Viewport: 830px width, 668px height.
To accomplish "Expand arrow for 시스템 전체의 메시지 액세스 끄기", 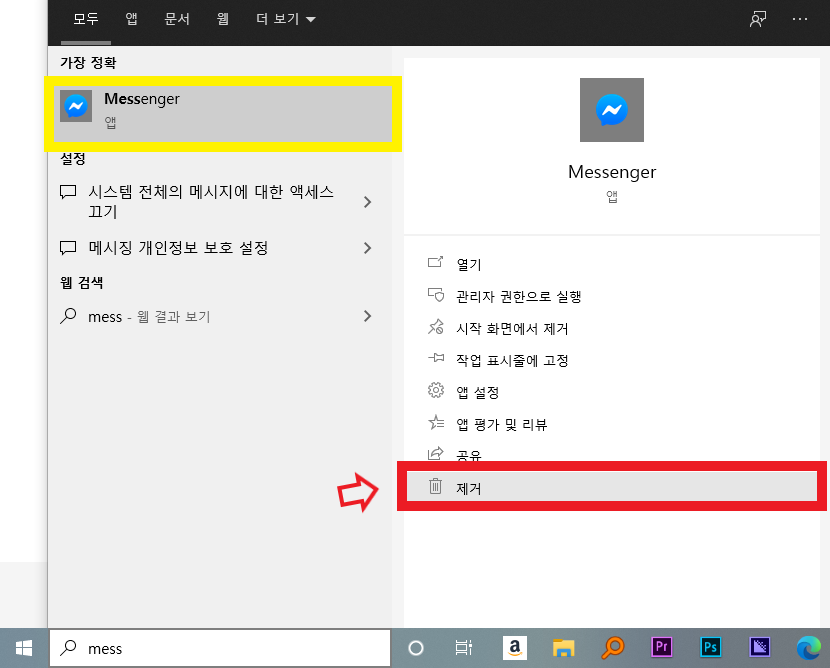I will point(367,202).
